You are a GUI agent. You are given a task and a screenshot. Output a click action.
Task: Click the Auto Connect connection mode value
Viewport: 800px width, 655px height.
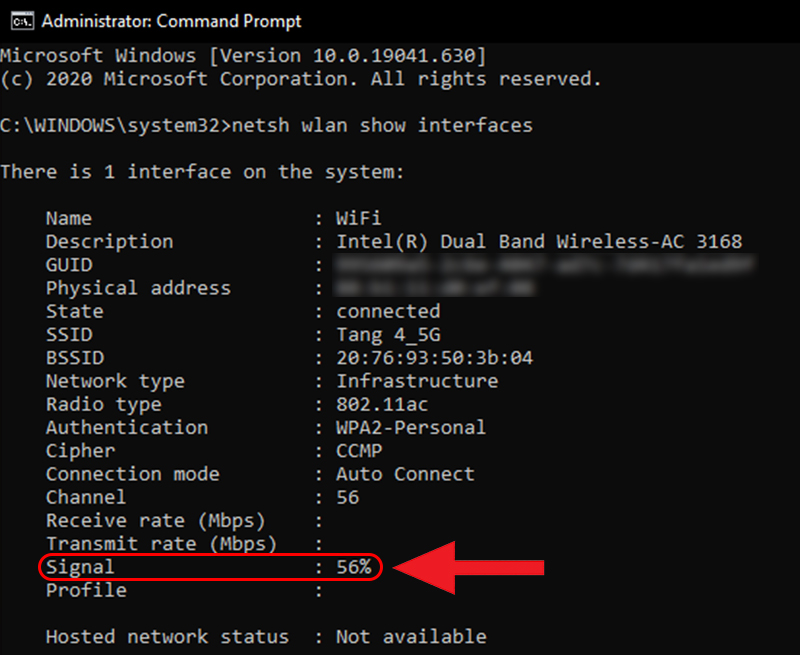click(405, 474)
